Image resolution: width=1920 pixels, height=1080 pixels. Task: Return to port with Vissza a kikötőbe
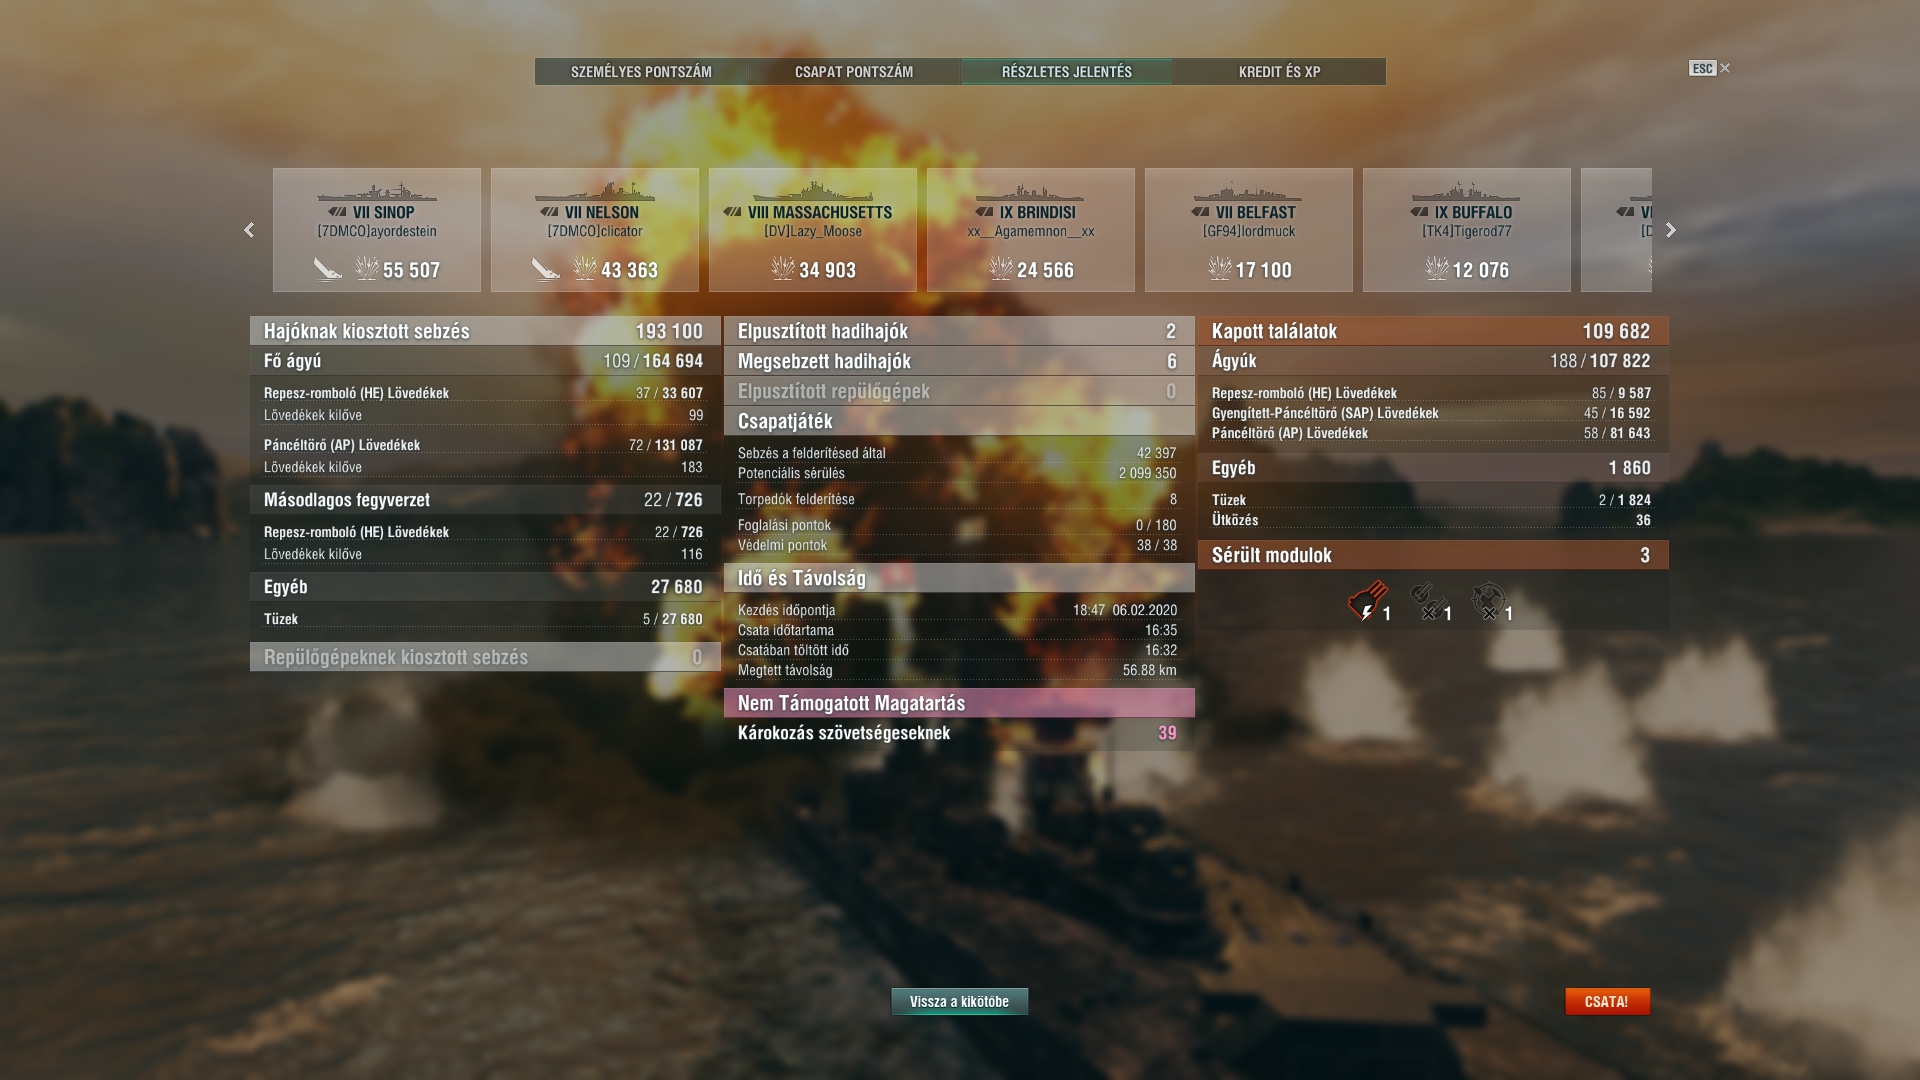(959, 1001)
